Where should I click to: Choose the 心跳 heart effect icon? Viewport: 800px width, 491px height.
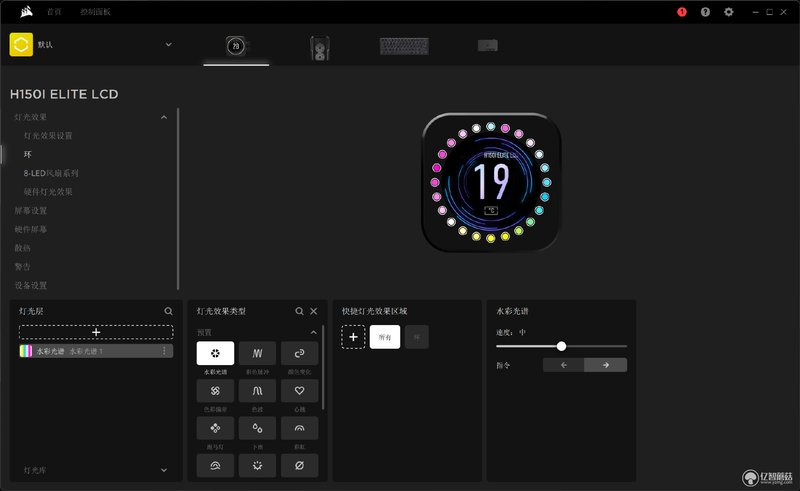299,390
